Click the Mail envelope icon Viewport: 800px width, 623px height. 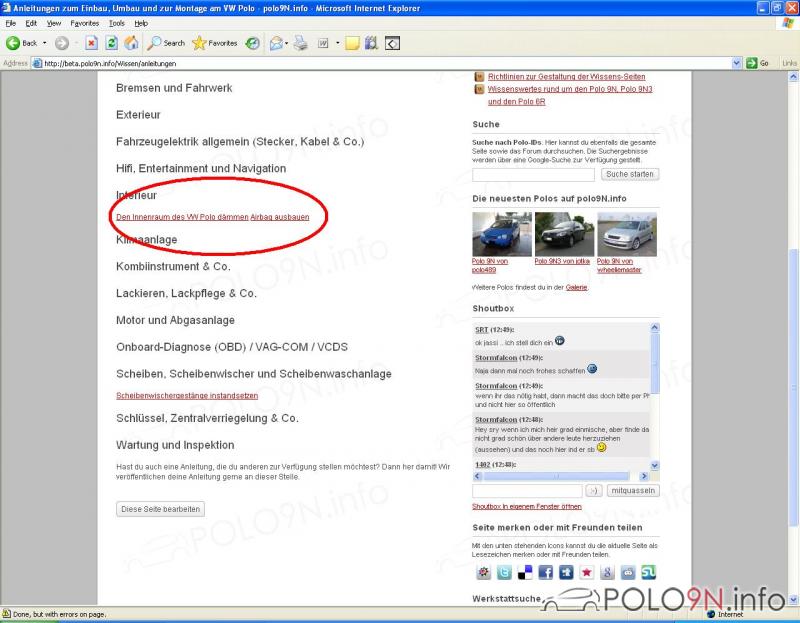point(276,43)
